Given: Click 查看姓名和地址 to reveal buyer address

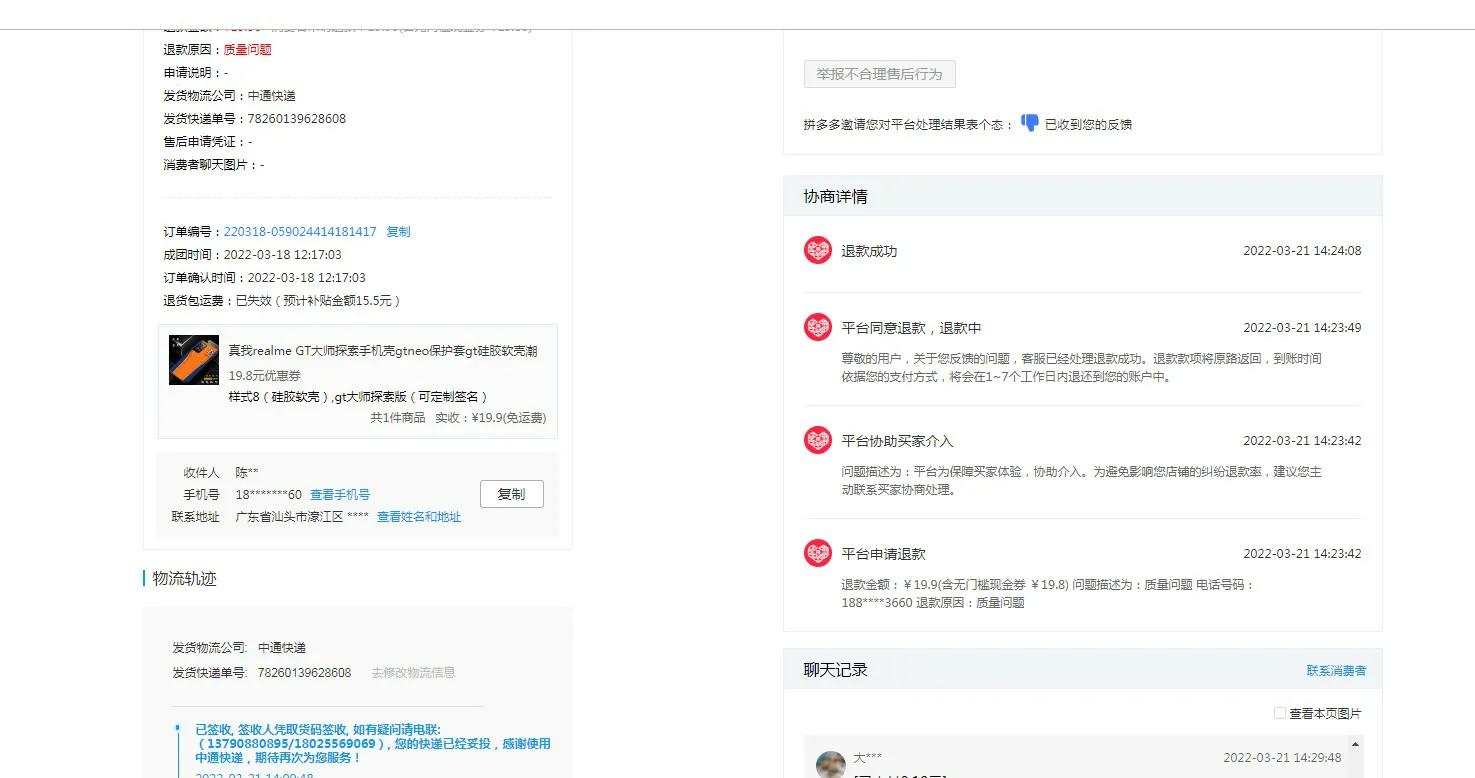Looking at the screenshot, I should pos(418,517).
